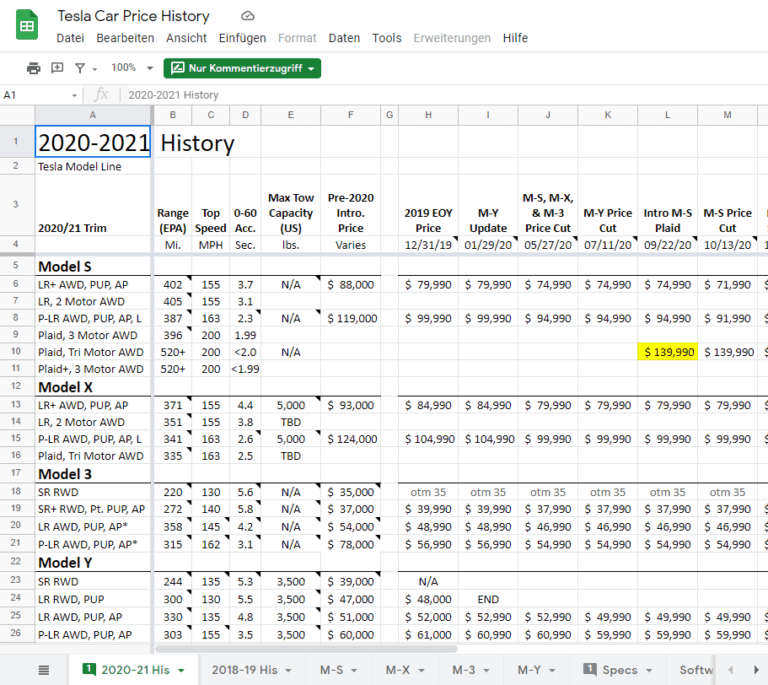Image resolution: width=768 pixels, height=685 pixels.
Task: Select column F header
Action: click(351, 115)
